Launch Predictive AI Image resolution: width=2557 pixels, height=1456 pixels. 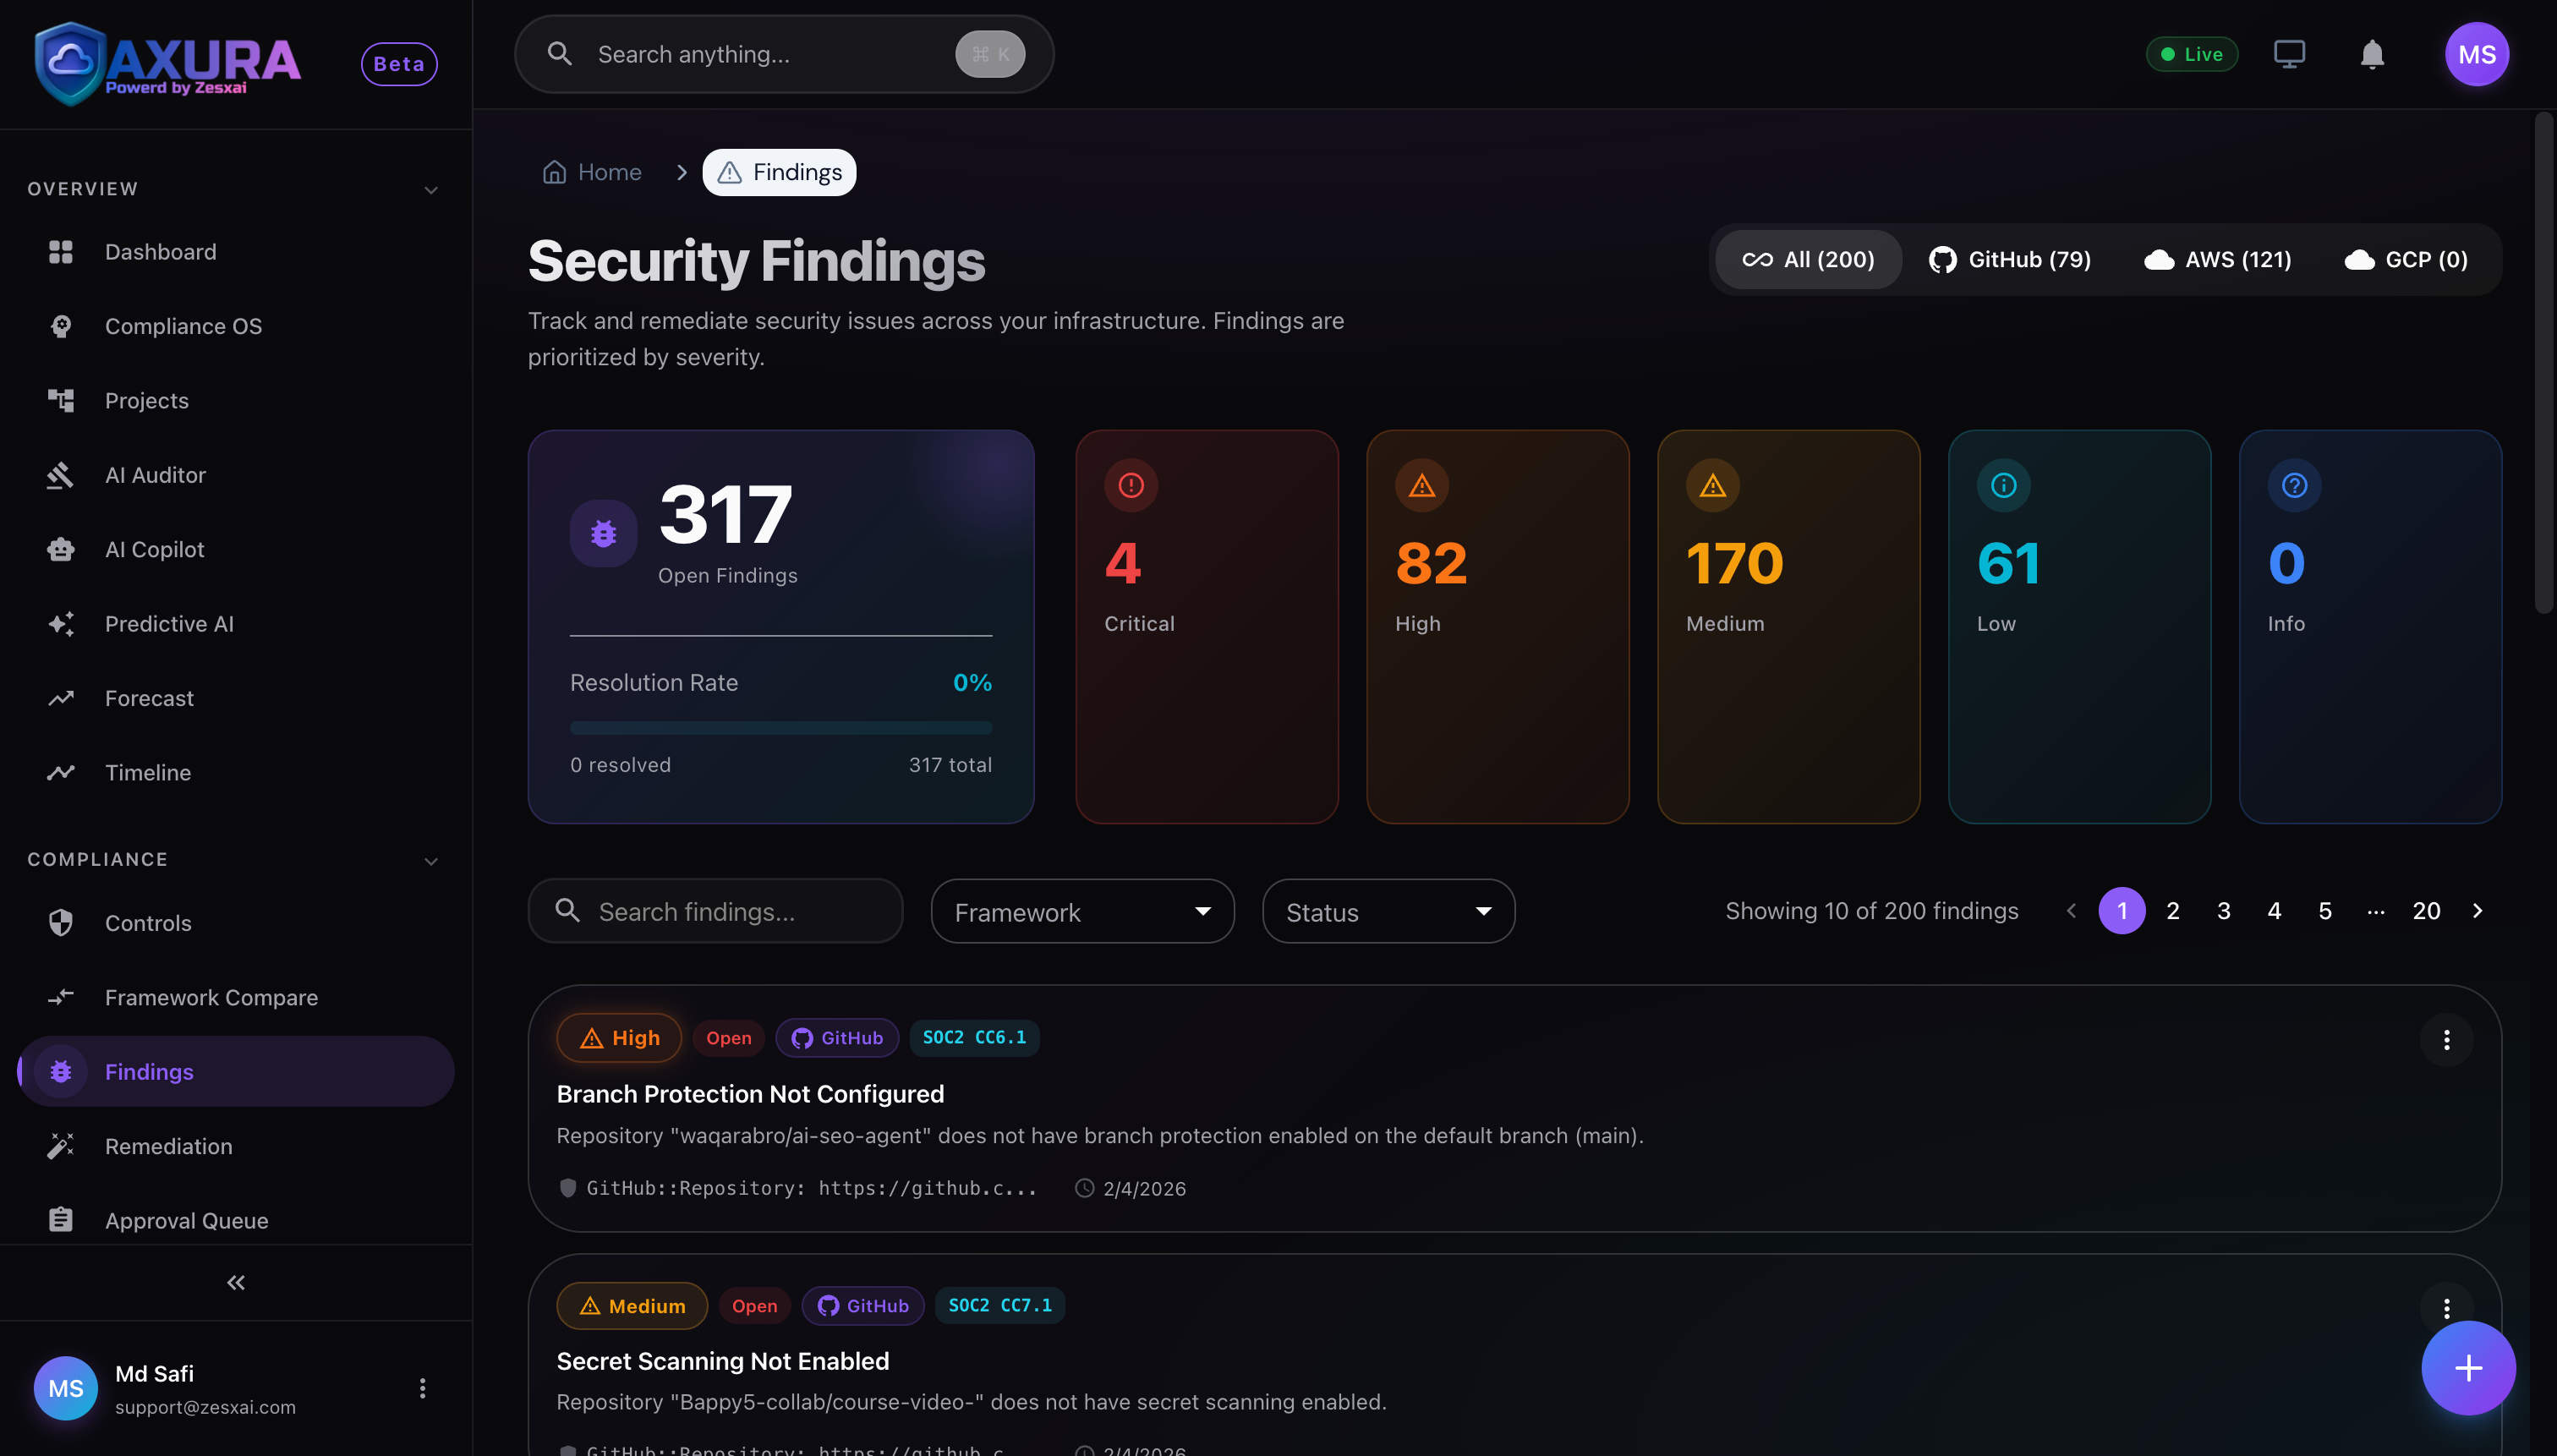tap(169, 623)
